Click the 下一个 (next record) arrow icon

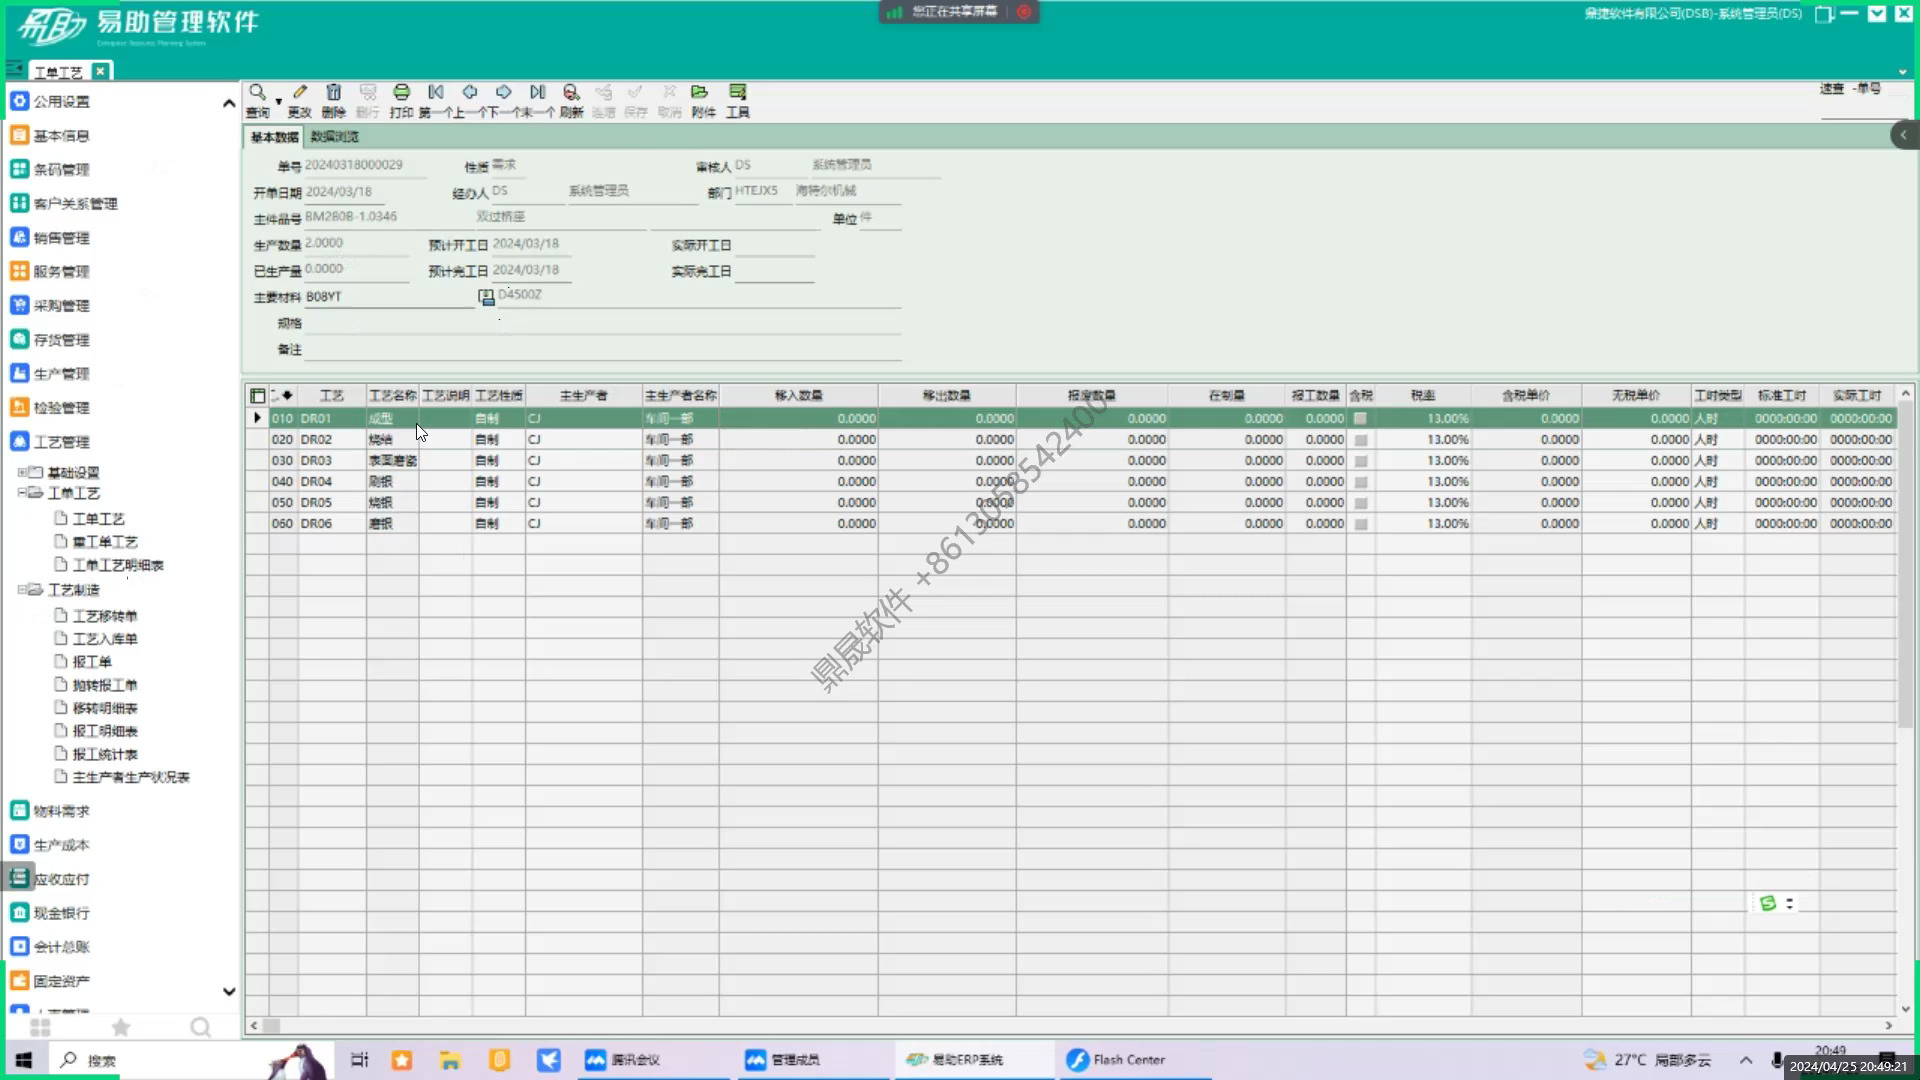(x=504, y=92)
